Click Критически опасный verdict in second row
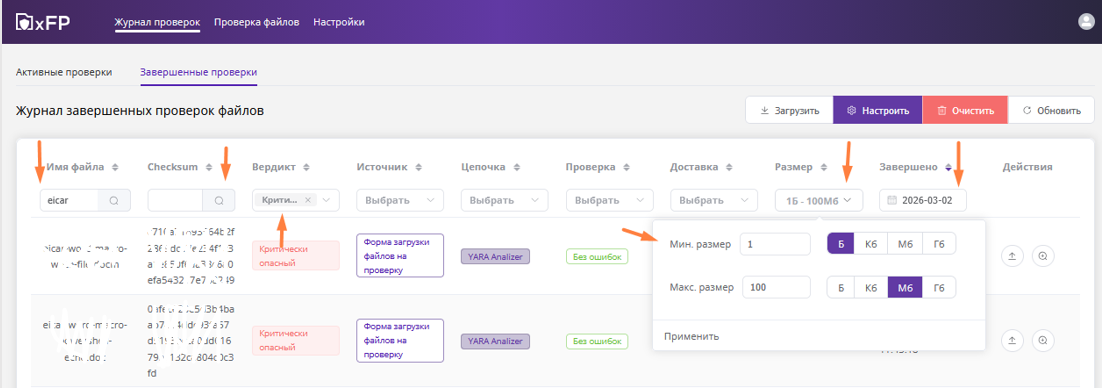Screen dimensions: 1102x388 (x=296, y=340)
